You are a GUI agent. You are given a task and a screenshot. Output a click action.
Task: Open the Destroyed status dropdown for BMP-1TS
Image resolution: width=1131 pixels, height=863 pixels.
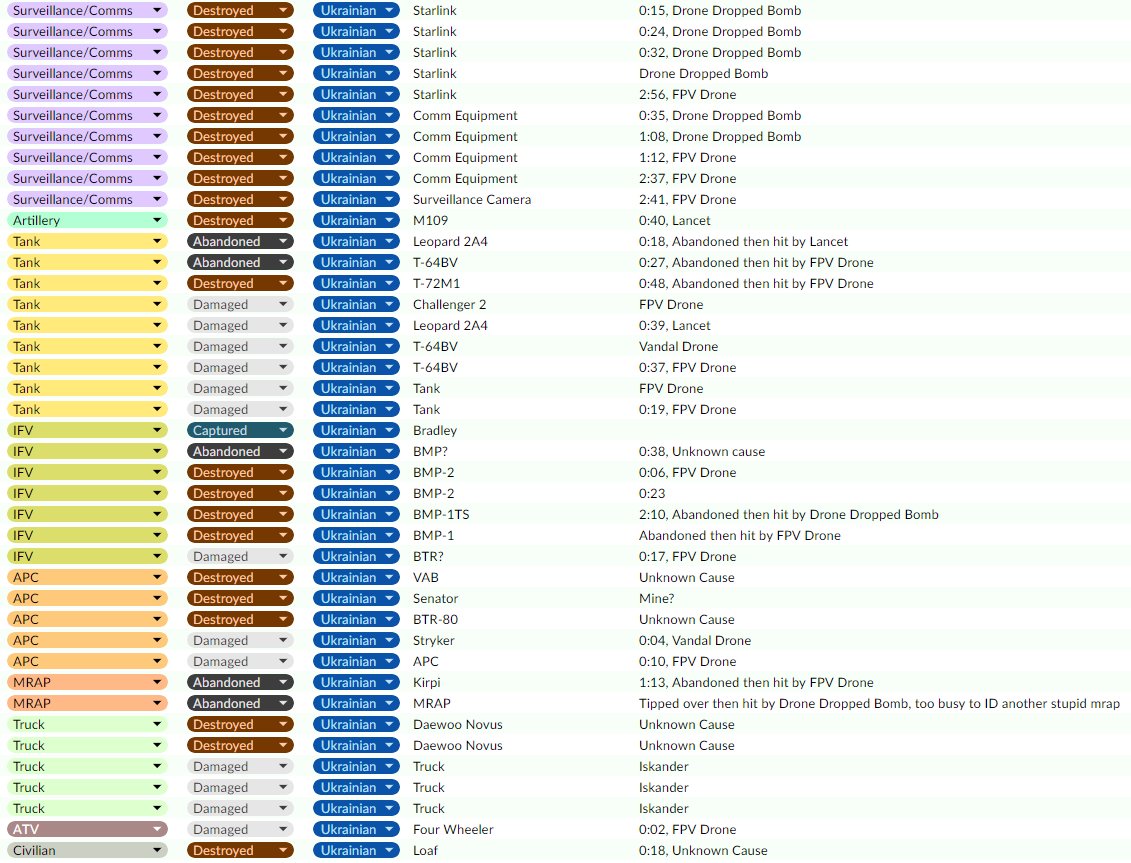(x=240, y=514)
